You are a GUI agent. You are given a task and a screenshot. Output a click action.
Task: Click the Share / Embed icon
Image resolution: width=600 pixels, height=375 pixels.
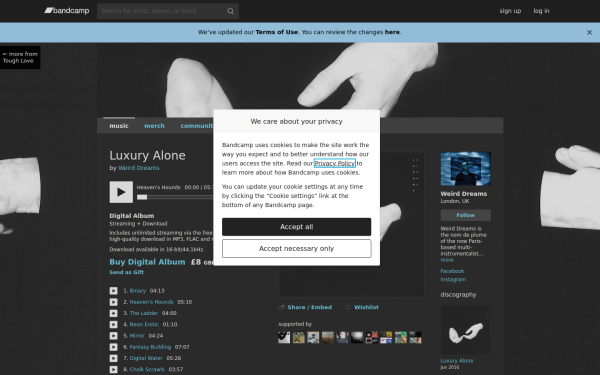click(281, 307)
